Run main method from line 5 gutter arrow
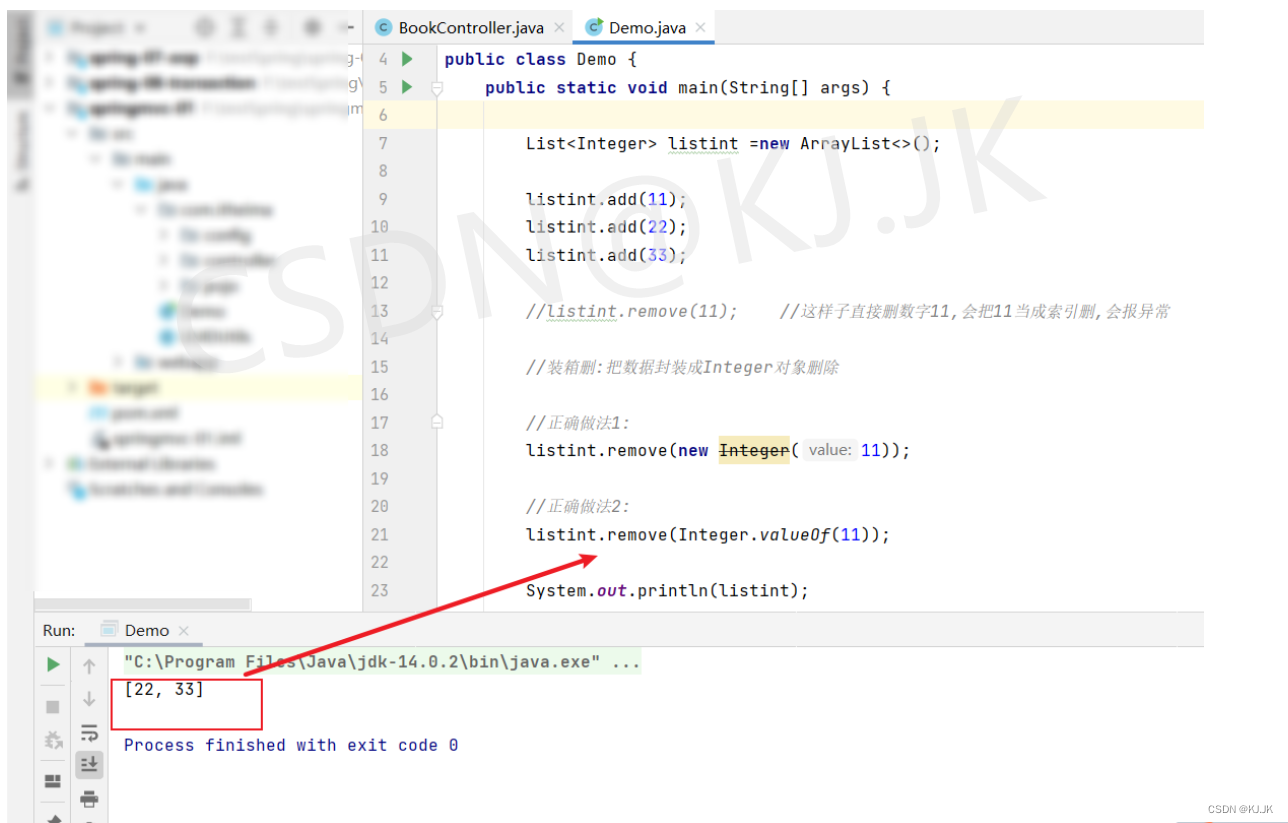The width and height of the screenshot is (1288, 823). click(407, 87)
